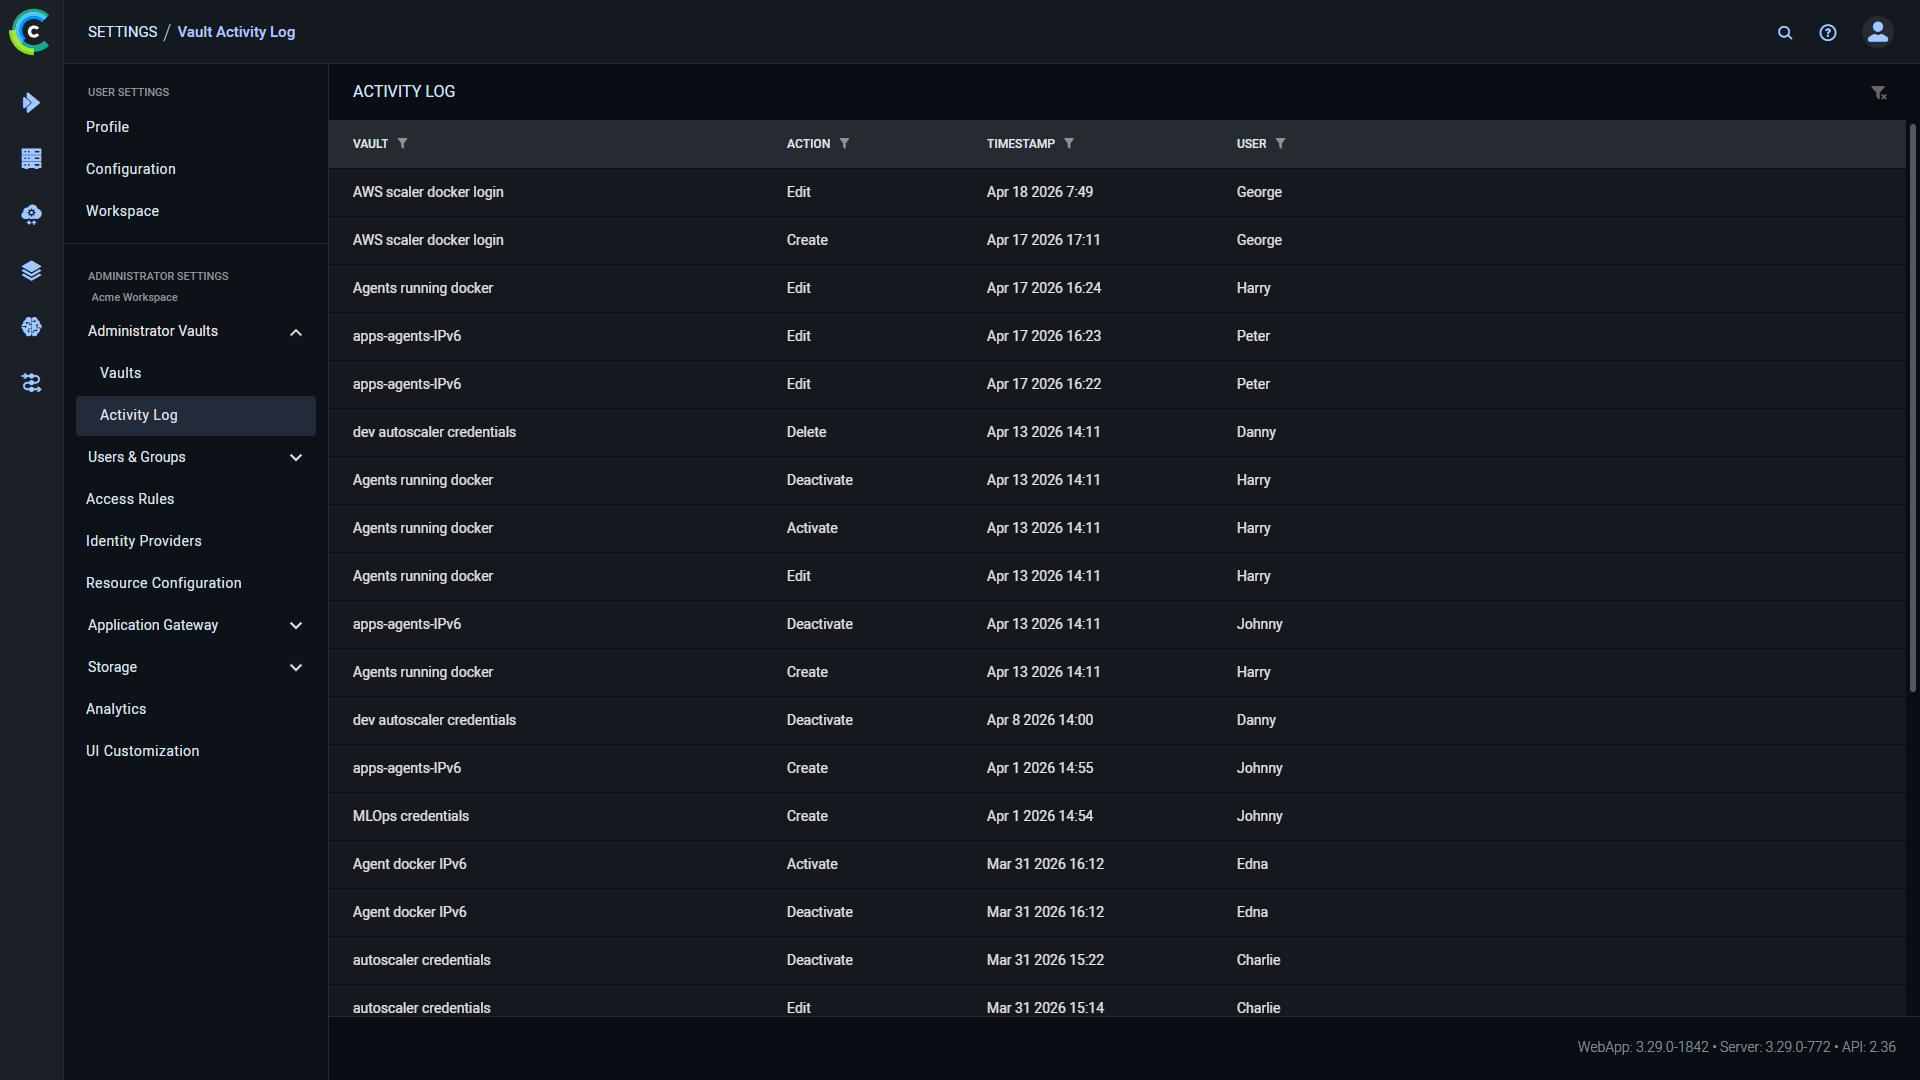Open the Workspace settings page
The height and width of the screenshot is (1080, 1920).
(x=122, y=211)
